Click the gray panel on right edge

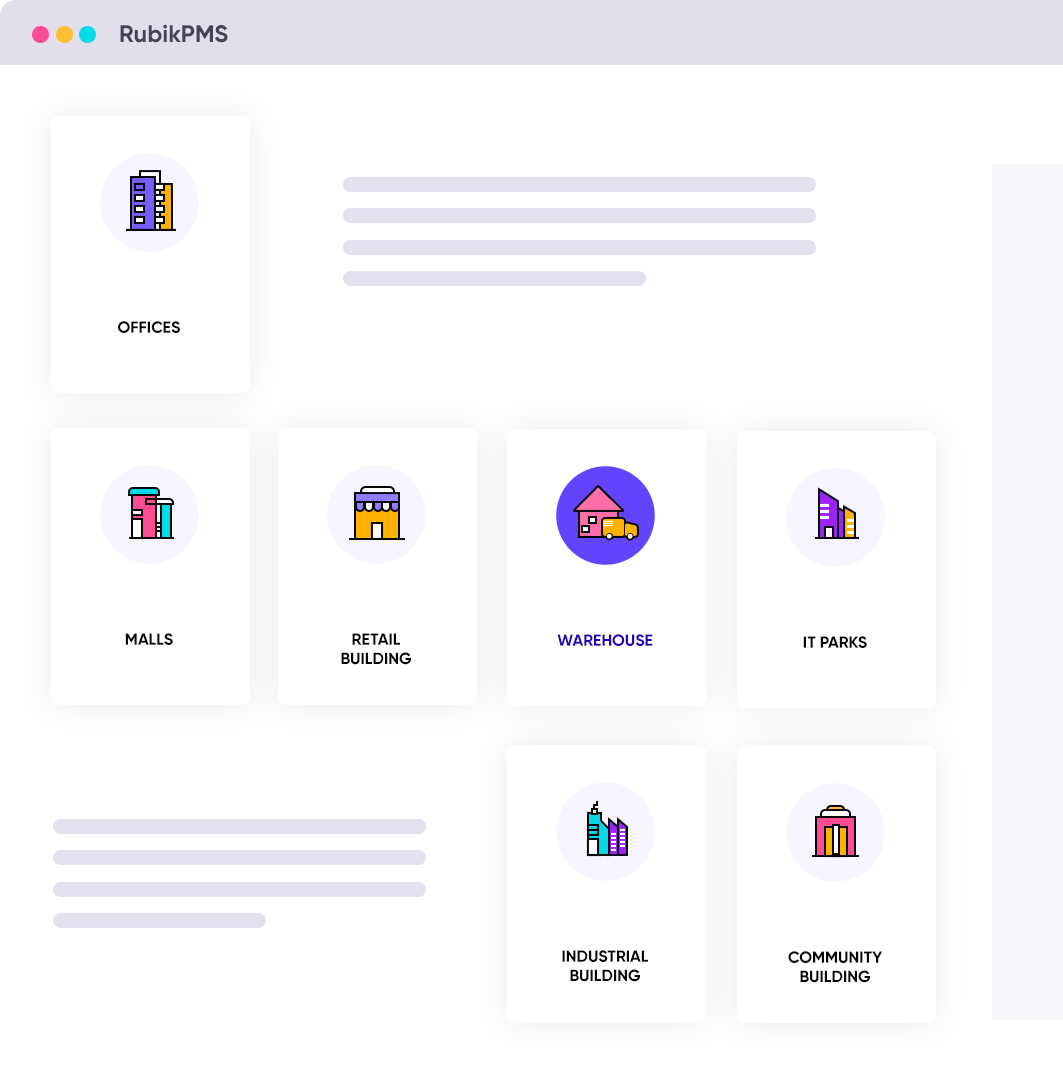(x=1027, y=590)
